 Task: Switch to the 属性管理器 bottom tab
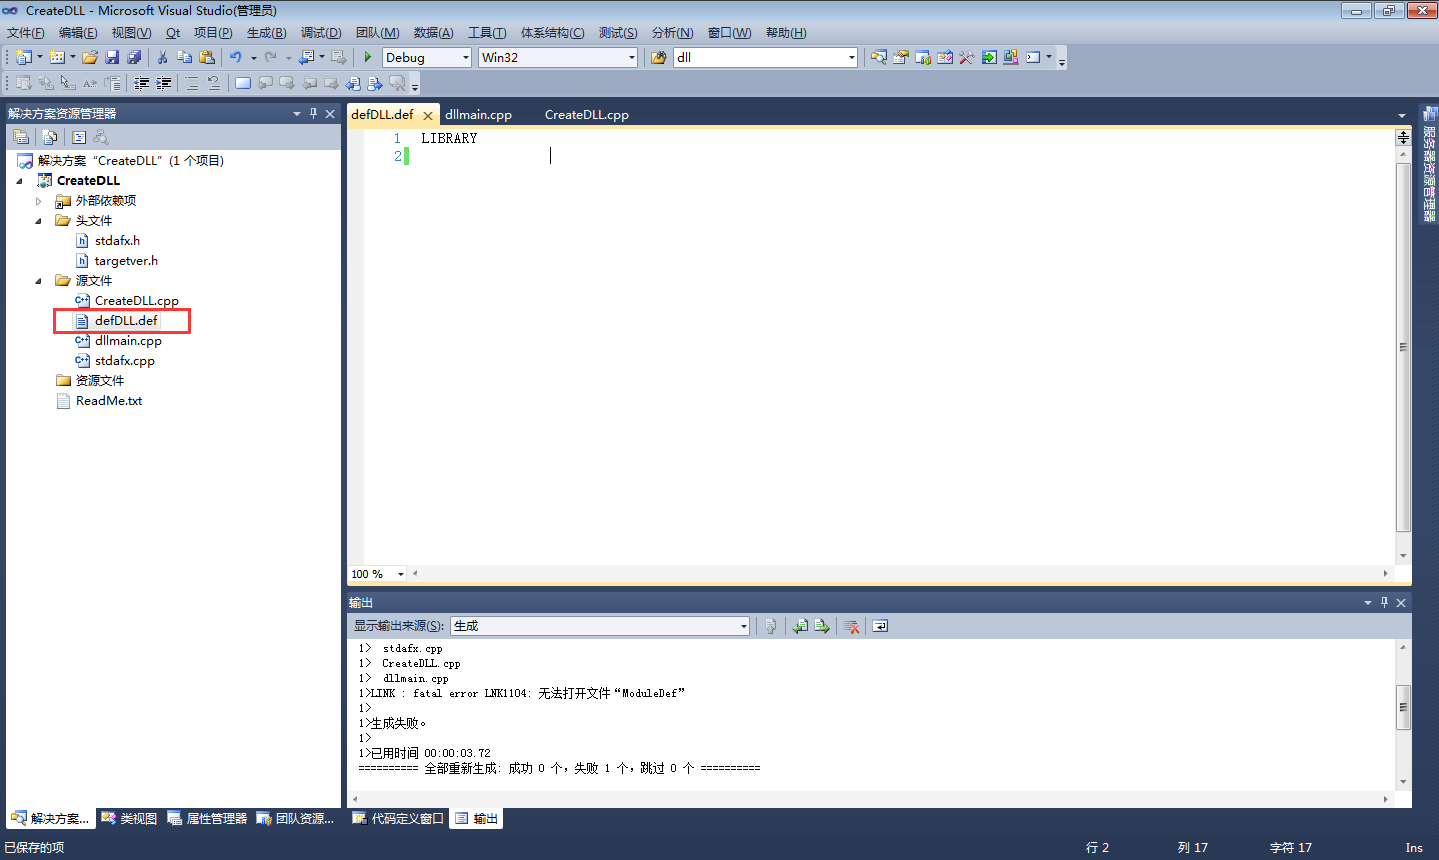207,818
